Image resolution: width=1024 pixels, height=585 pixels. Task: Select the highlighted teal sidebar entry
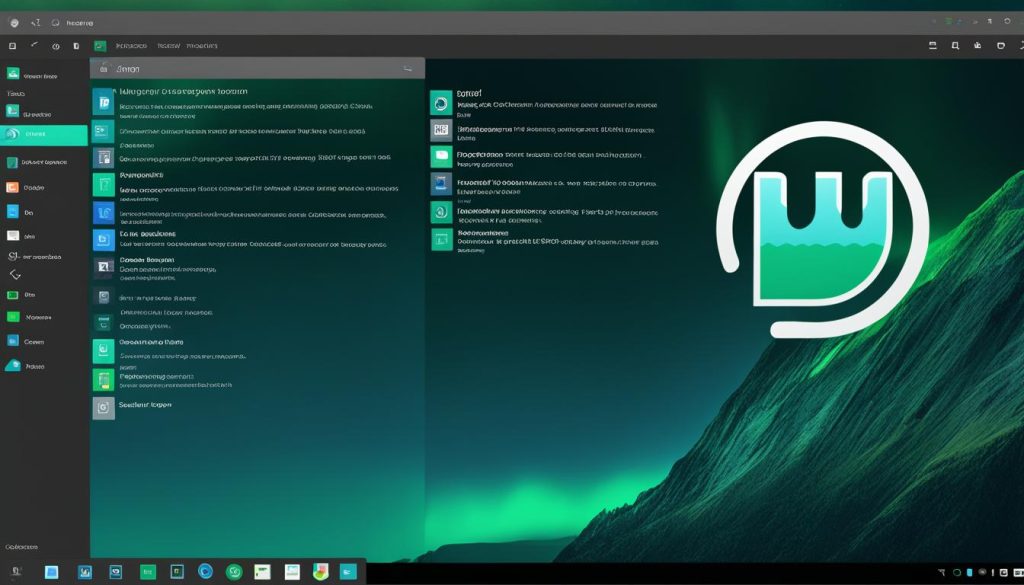[x=44, y=135]
